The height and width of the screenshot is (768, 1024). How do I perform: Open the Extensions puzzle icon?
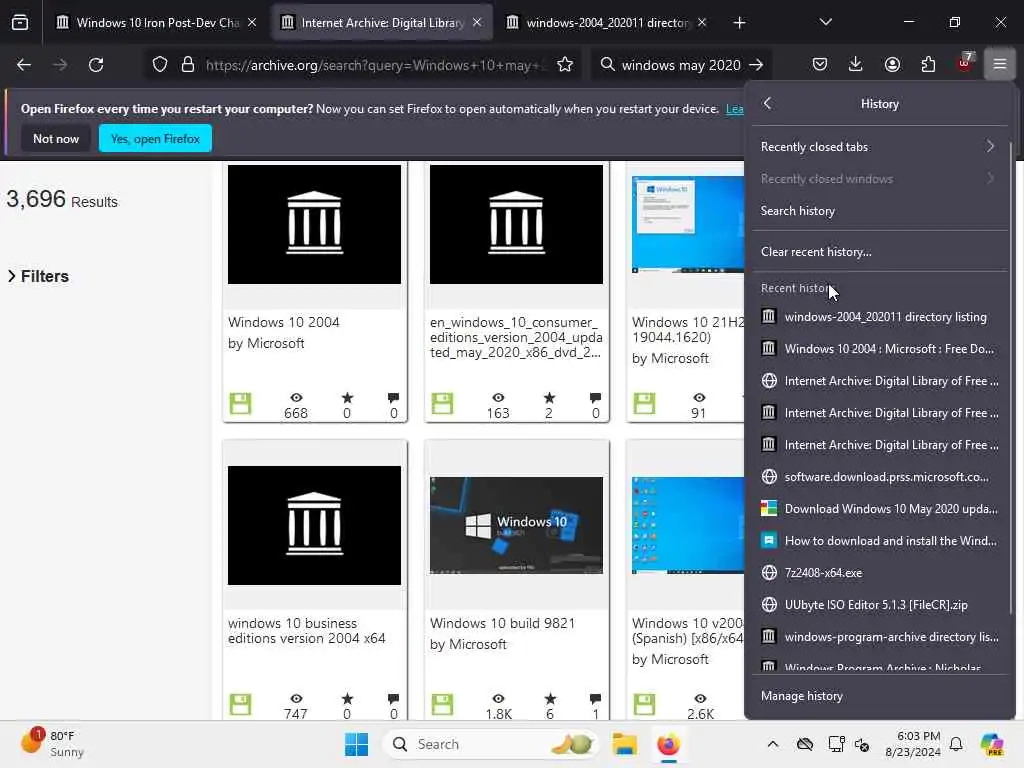928,65
